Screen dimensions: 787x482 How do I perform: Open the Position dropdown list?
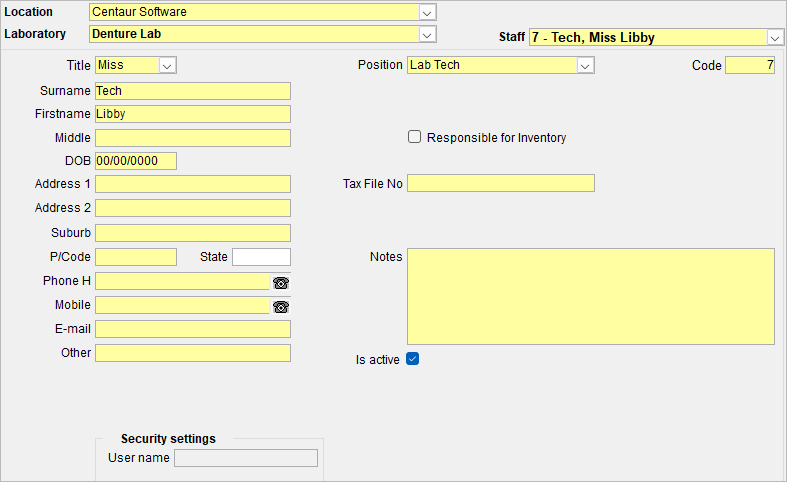point(585,65)
